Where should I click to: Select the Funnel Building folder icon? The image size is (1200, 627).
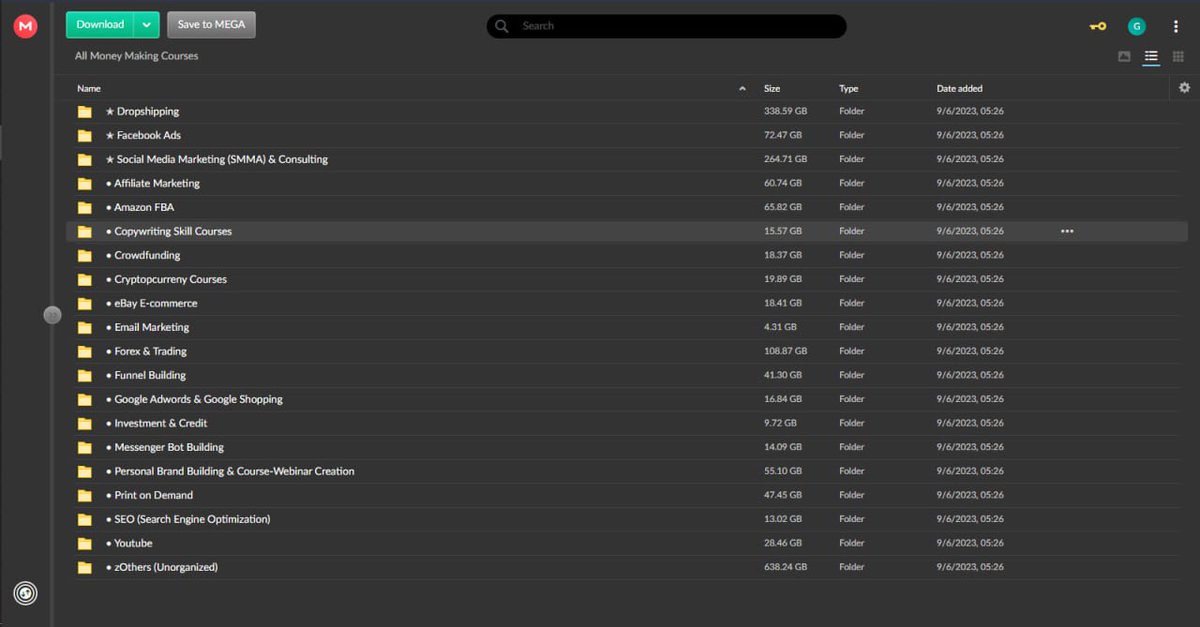pos(85,376)
